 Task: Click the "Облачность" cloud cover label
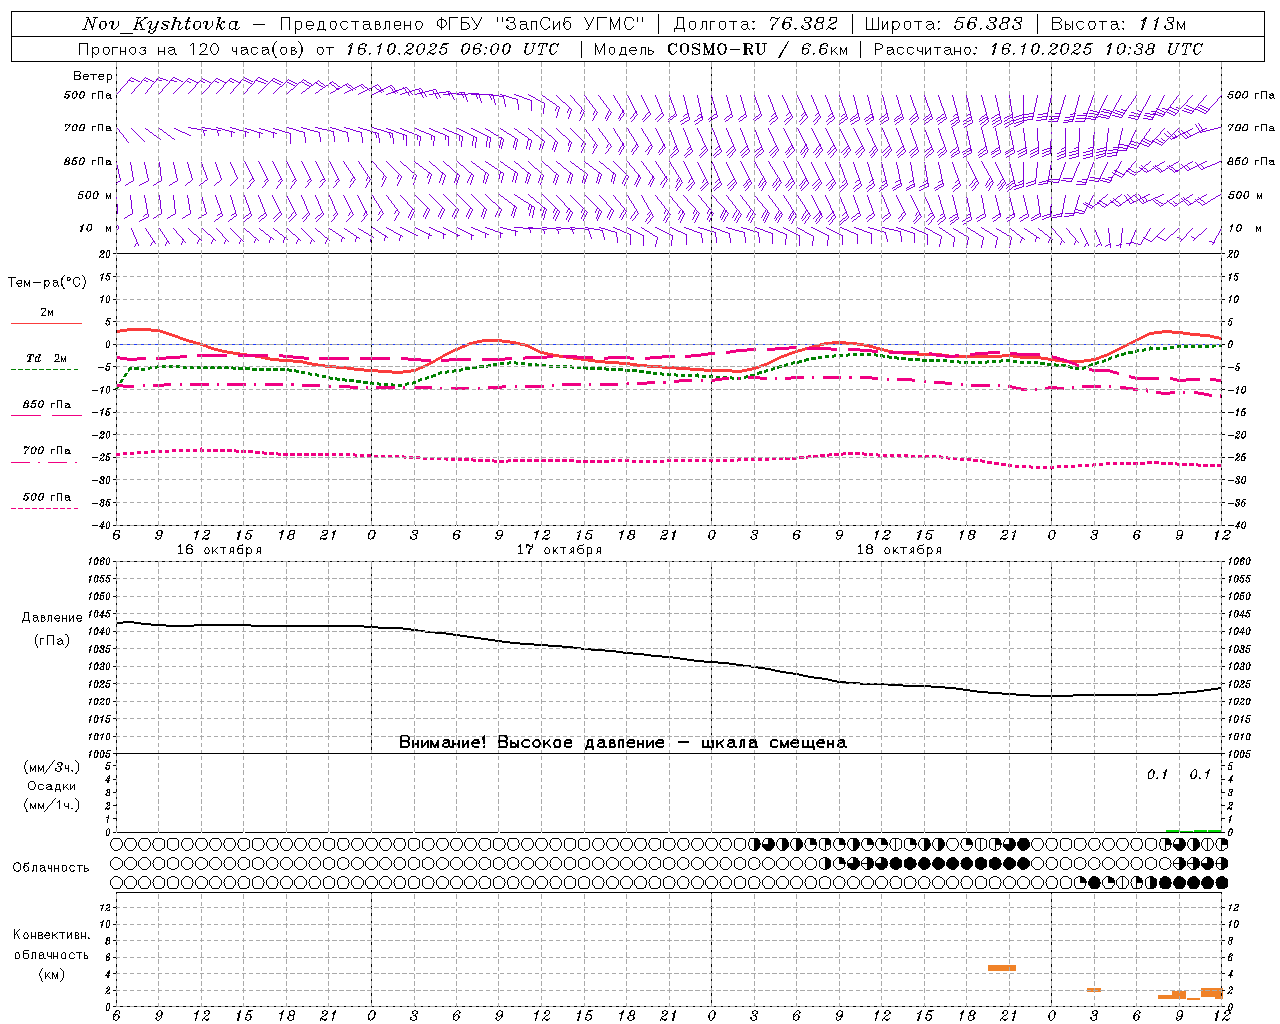51,868
